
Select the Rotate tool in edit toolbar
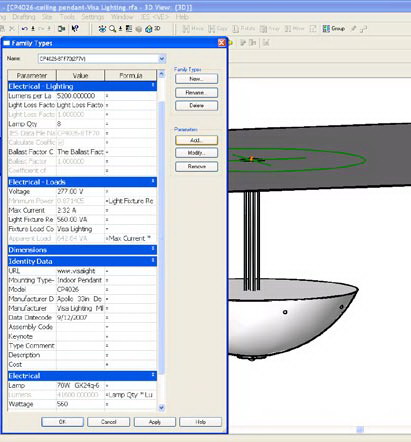coord(244,29)
